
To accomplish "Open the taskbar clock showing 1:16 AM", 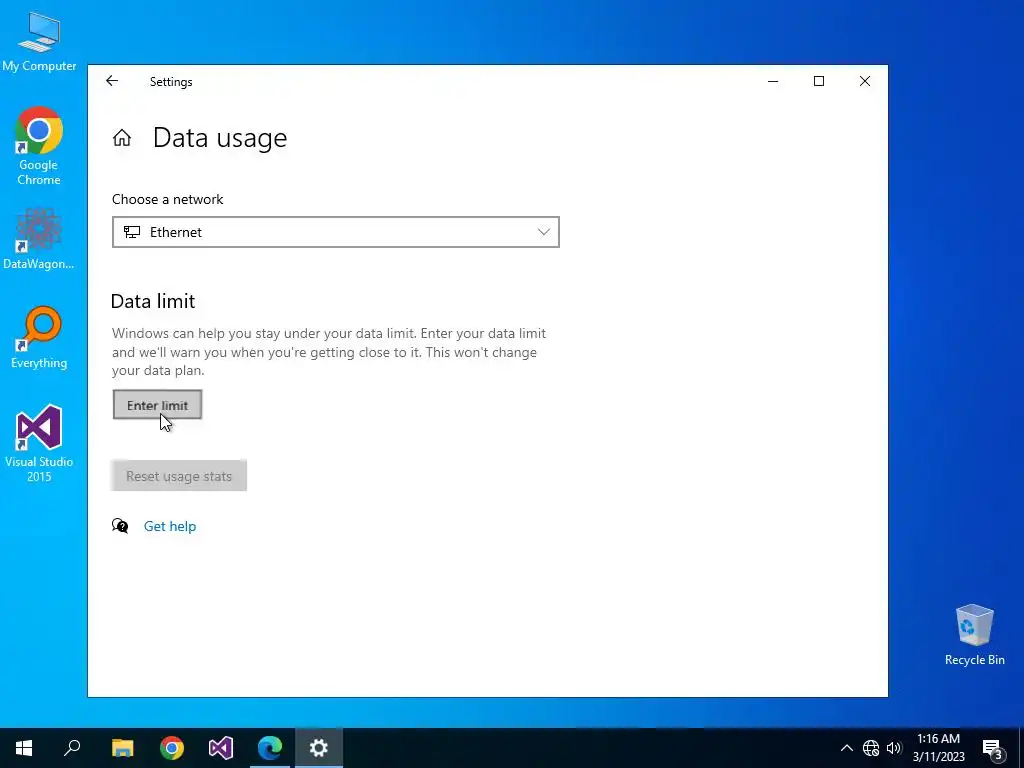I will pos(938,748).
